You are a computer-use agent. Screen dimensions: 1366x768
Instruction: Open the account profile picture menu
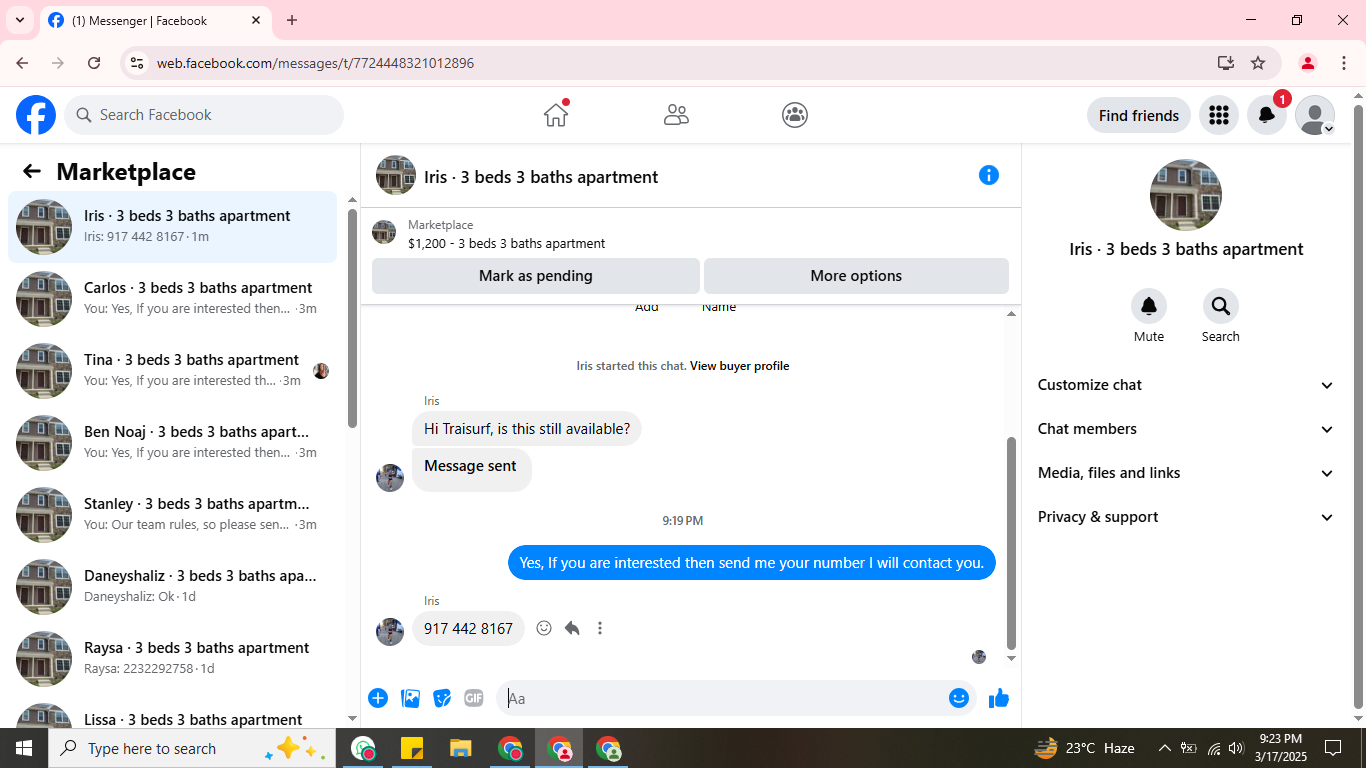1315,115
